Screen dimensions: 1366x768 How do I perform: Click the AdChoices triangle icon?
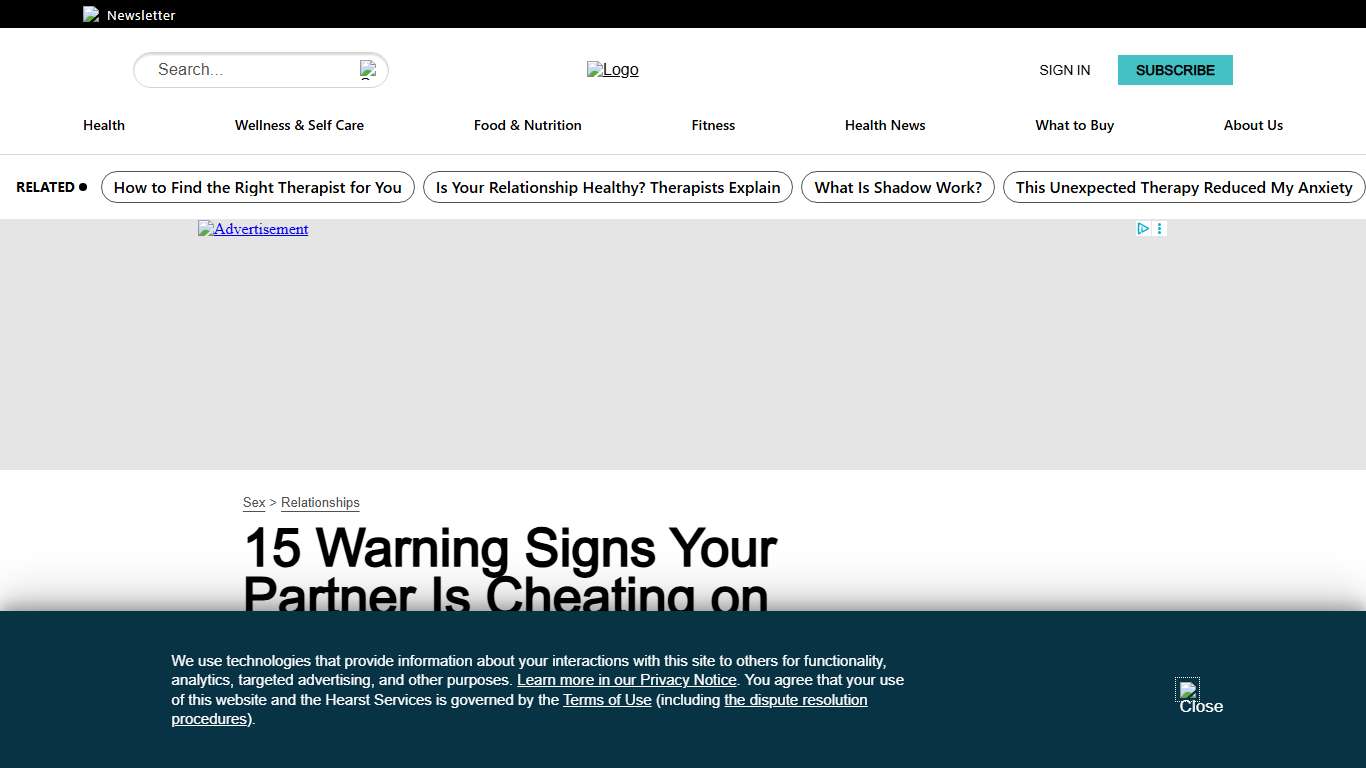pyautogui.click(x=1143, y=229)
